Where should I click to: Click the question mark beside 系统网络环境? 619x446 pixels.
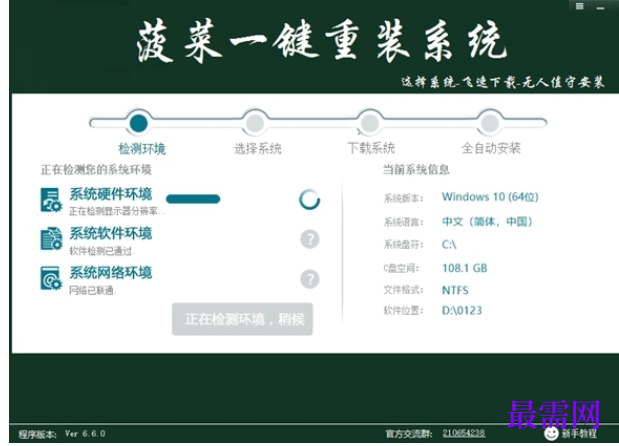click(x=310, y=279)
